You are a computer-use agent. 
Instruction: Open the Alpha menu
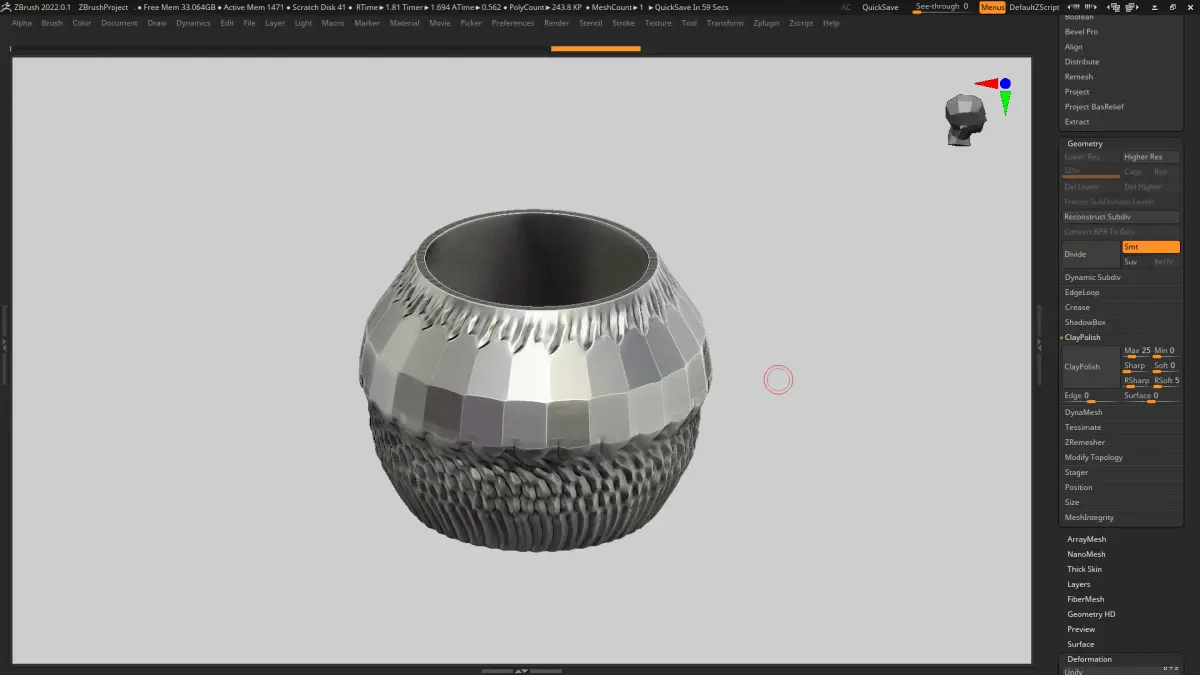tap(21, 23)
